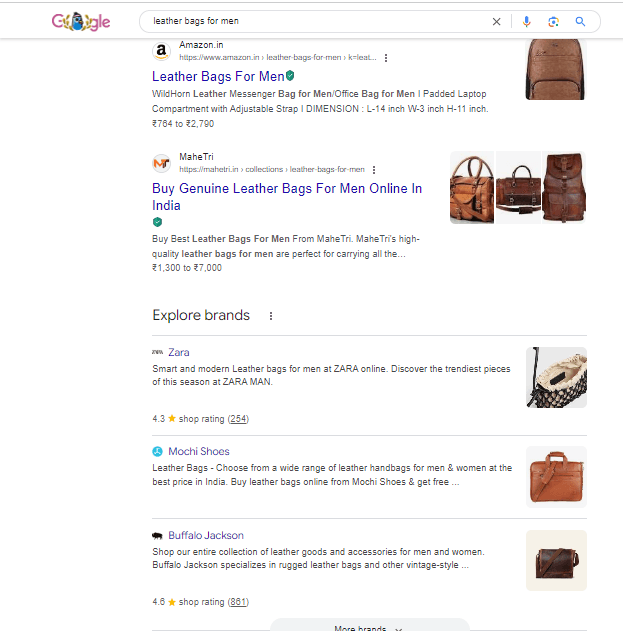
Task: Clear the search query with X icon
Action: (497, 22)
